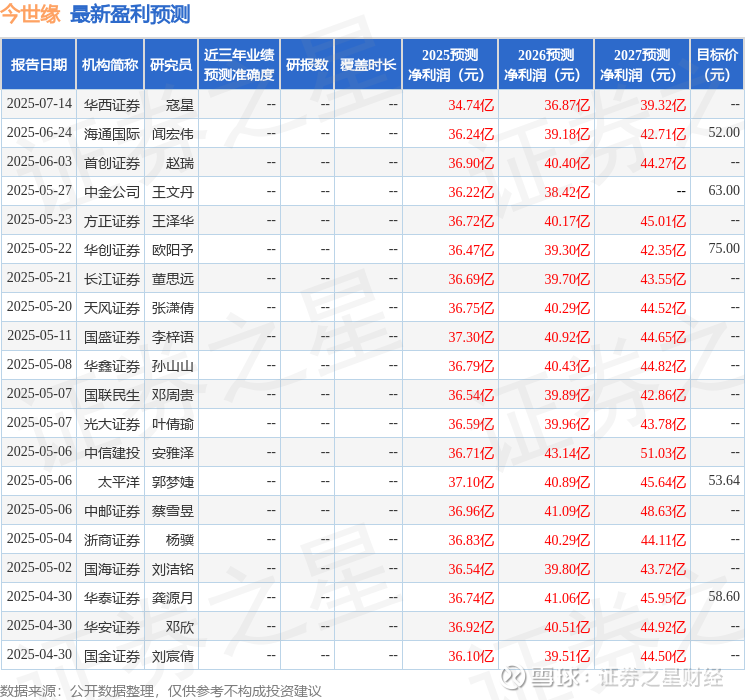
Task: Click the 海通国际 institution cell
Action: coord(112,134)
